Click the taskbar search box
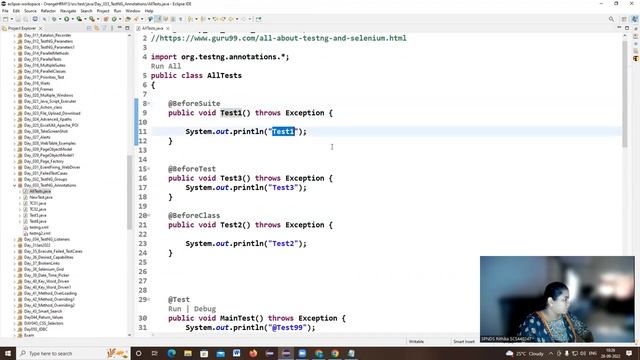 tap(73, 353)
